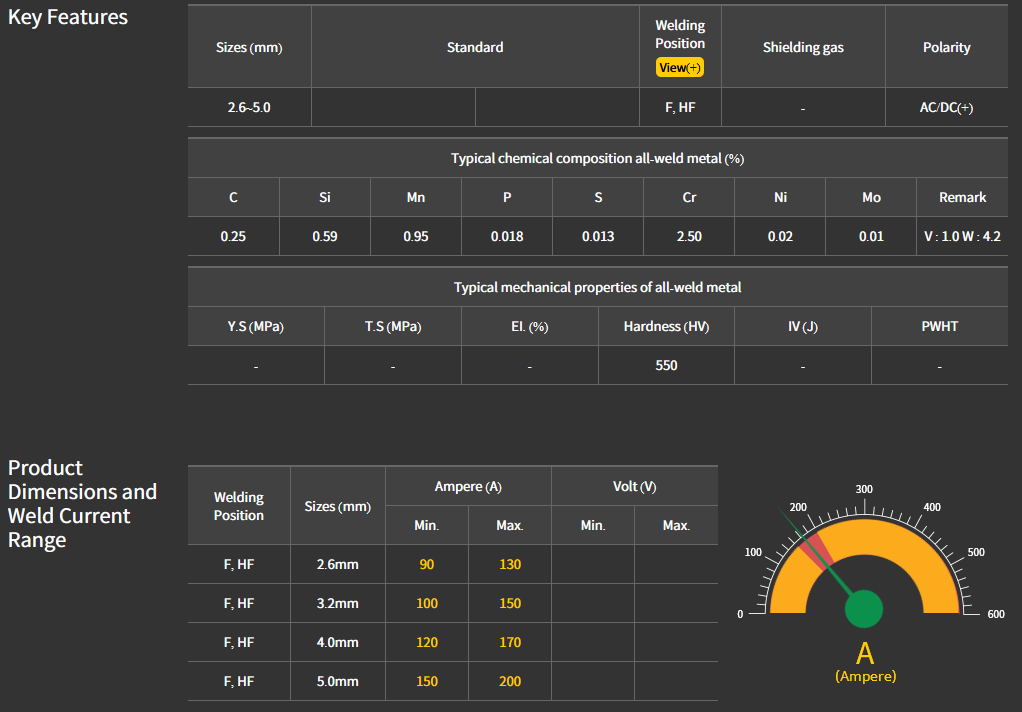Screen dimensions: 1022x712
Task: Click the large yellow A (Ampere) gauge label
Action: tap(865, 654)
